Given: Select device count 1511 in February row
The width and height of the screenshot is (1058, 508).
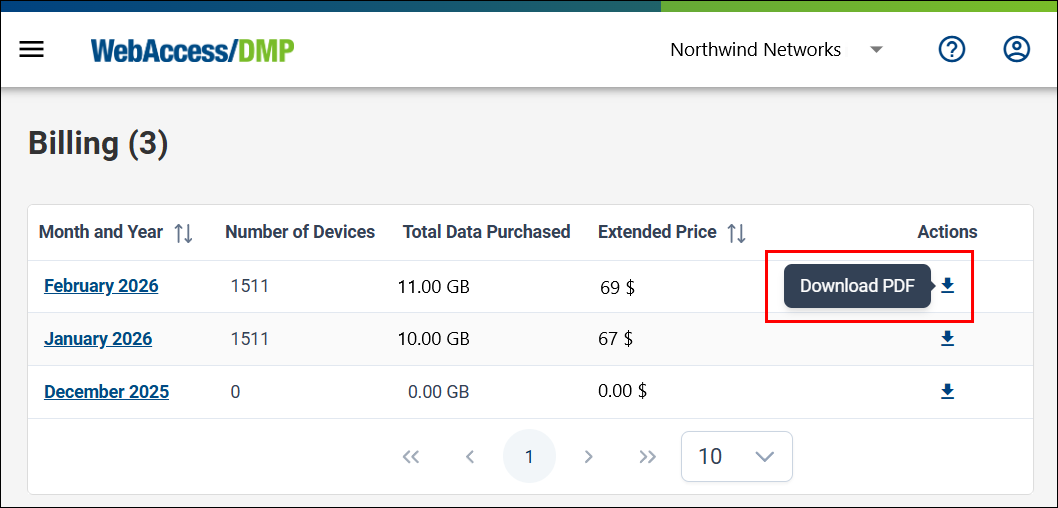Looking at the screenshot, I should tap(250, 286).
